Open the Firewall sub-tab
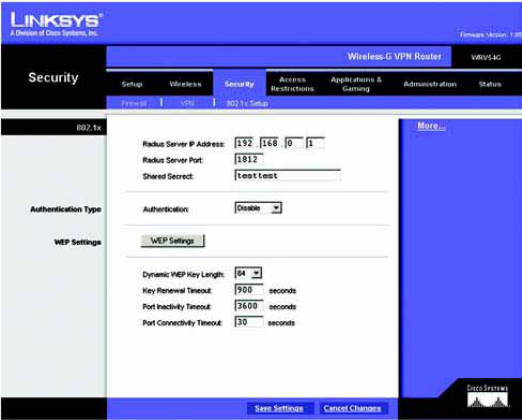522x420 pixels. [x=134, y=103]
